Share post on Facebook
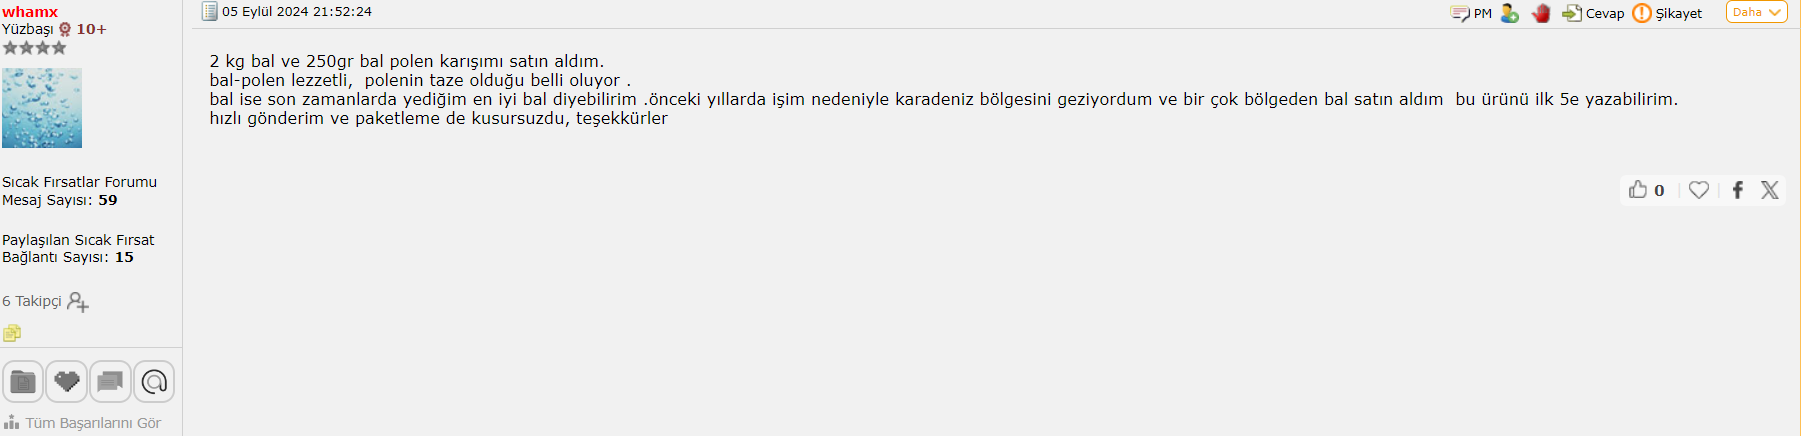The height and width of the screenshot is (436, 1801). point(1738,190)
